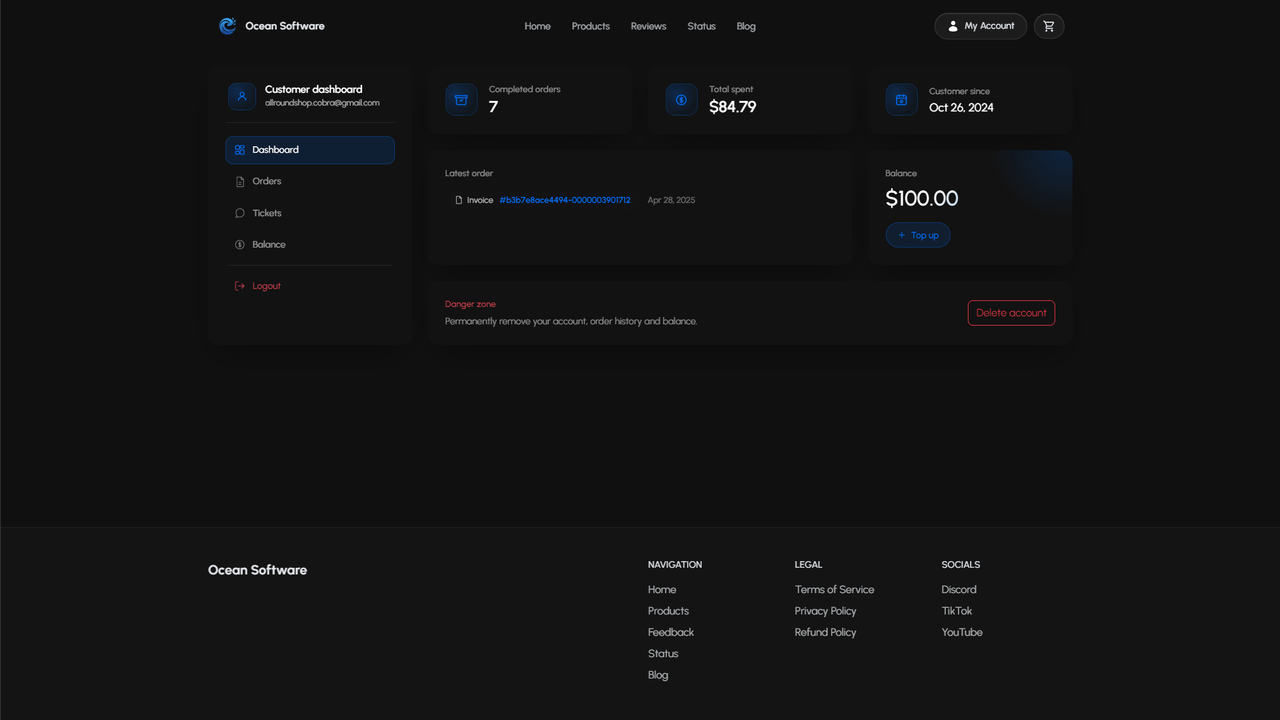
Task: Open the shopping cart icon
Action: click(1049, 26)
